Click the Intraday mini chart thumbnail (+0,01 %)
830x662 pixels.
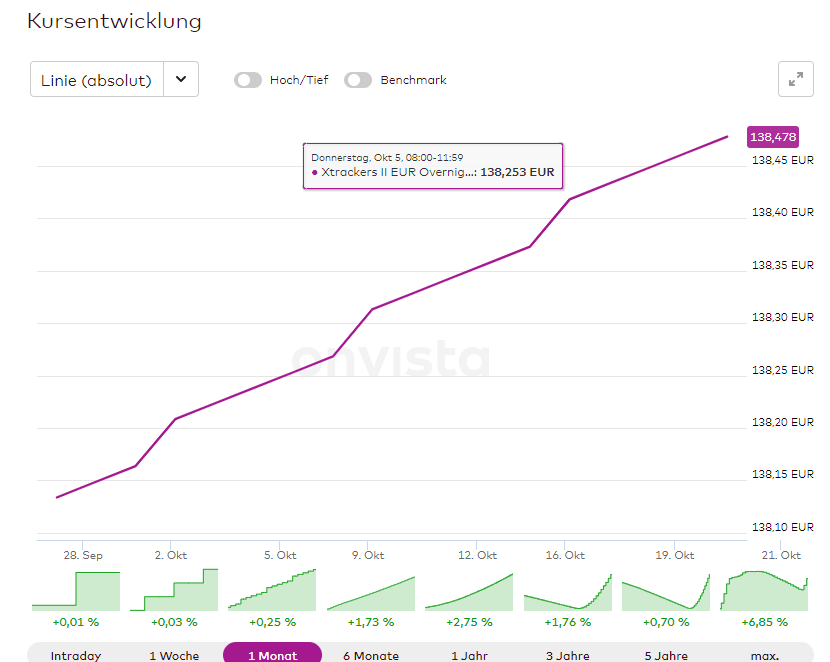[76, 590]
